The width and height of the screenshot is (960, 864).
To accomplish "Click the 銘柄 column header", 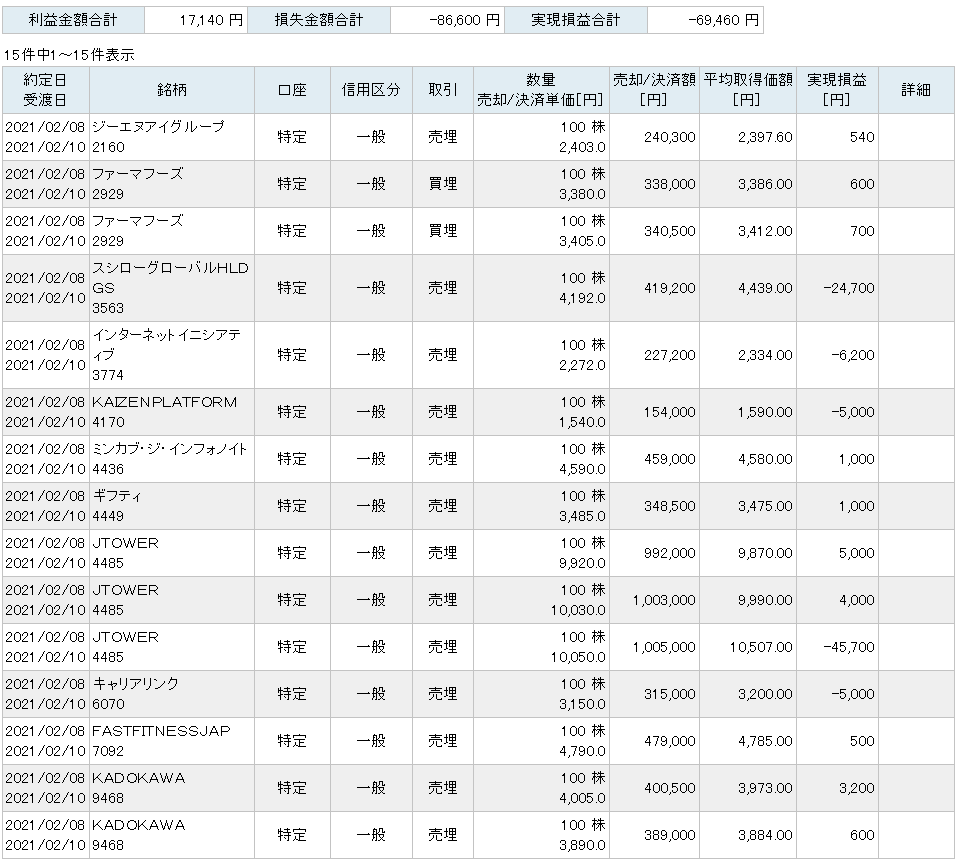I will 171,90.
